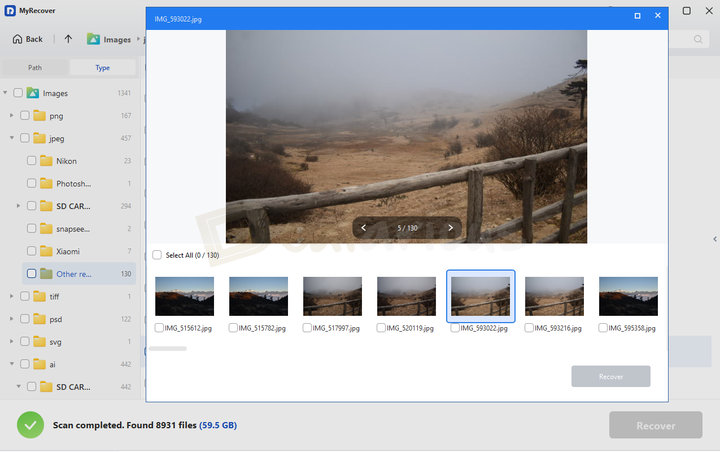Open the IMG_593216.jpg thumbnail

pos(554,296)
